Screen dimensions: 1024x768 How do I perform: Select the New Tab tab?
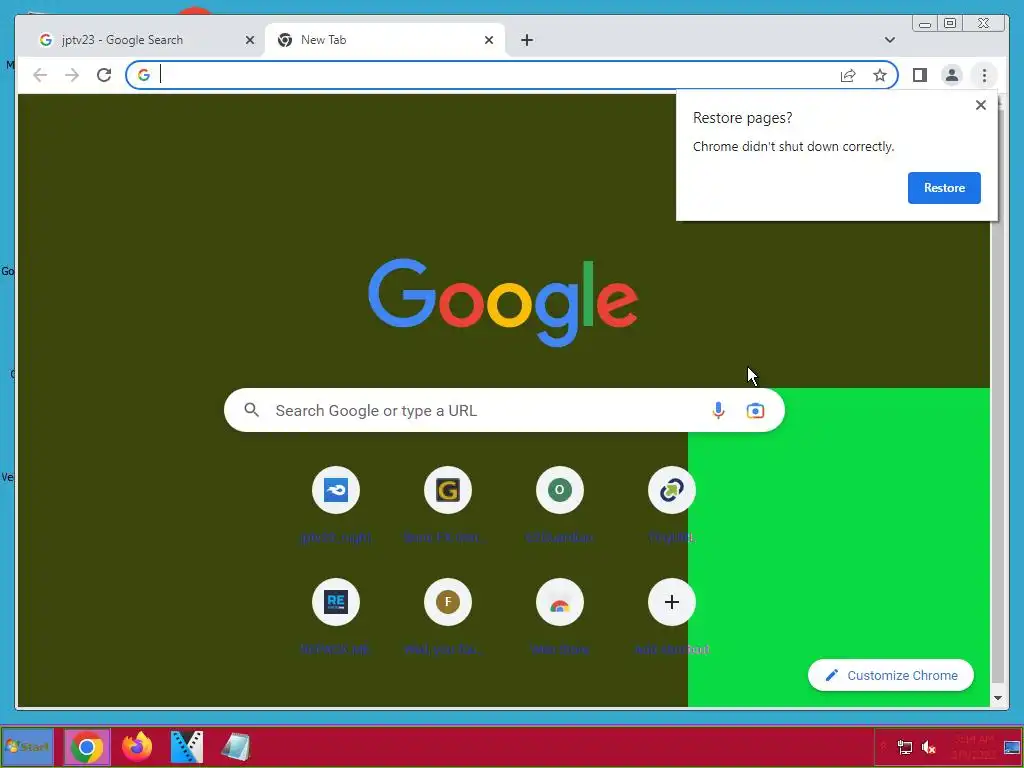coord(385,40)
